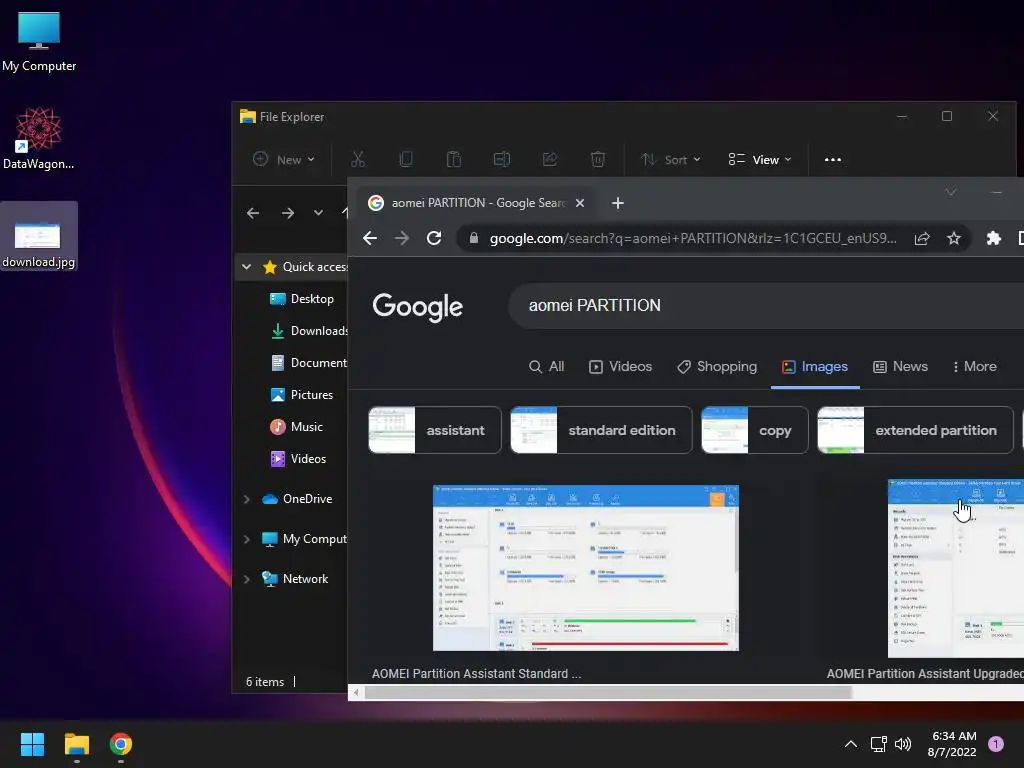Open Videos in File Explorer sidebar
The width and height of the screenshot is (1024, 768).
(x=298, y=458)
